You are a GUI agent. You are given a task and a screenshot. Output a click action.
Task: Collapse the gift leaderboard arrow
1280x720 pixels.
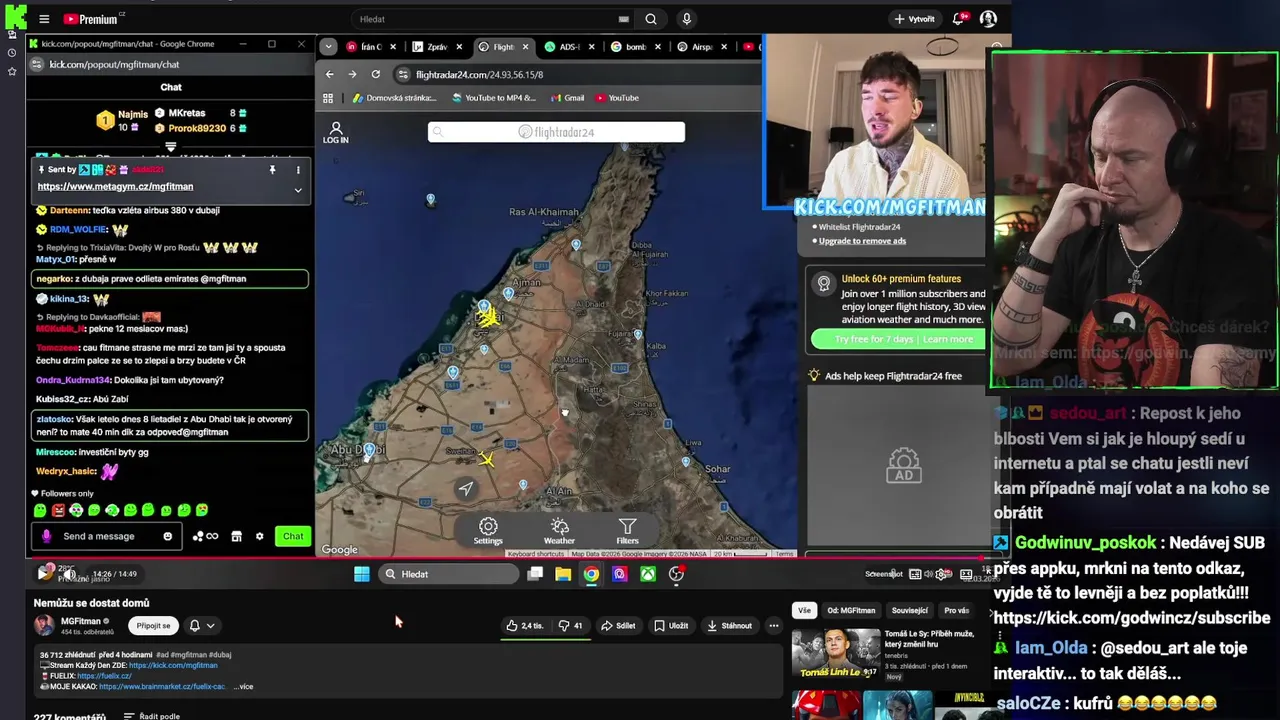coord(171,147)
